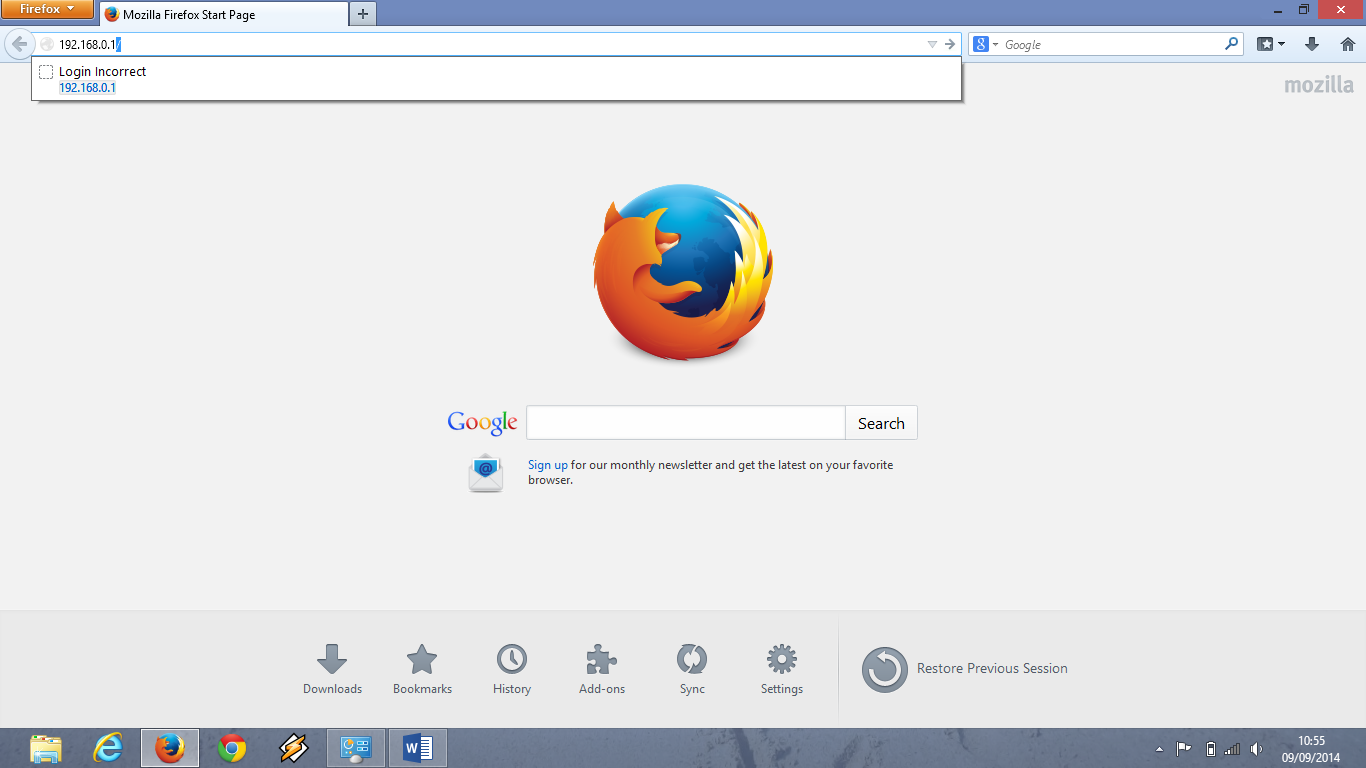Image resolution: width=1366 pixels, height=768 pixels.
Task: Open the downloads arrow in toolbar
Action: click(1313, 44)
